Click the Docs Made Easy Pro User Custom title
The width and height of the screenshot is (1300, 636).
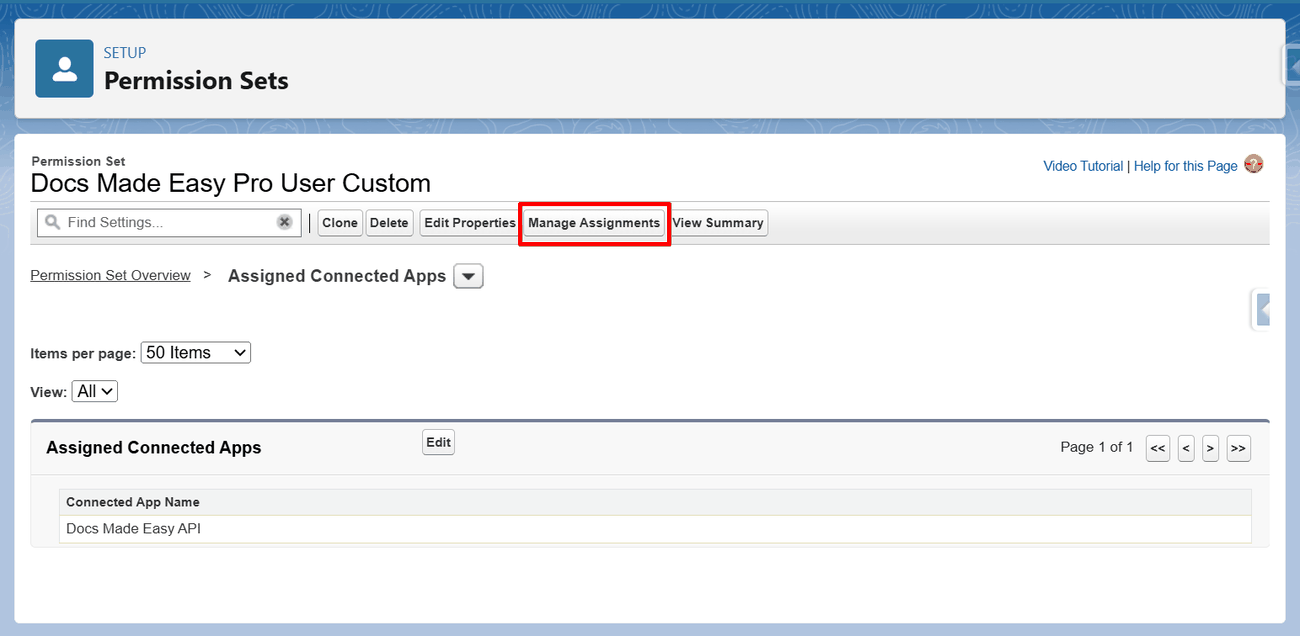[231, 183]
